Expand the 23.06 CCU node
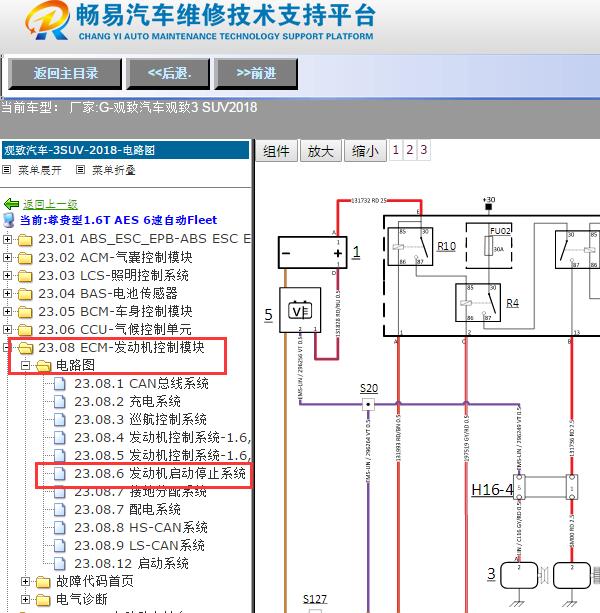The height and width of the screenshot is (613, 600). (x=7, y=329)
